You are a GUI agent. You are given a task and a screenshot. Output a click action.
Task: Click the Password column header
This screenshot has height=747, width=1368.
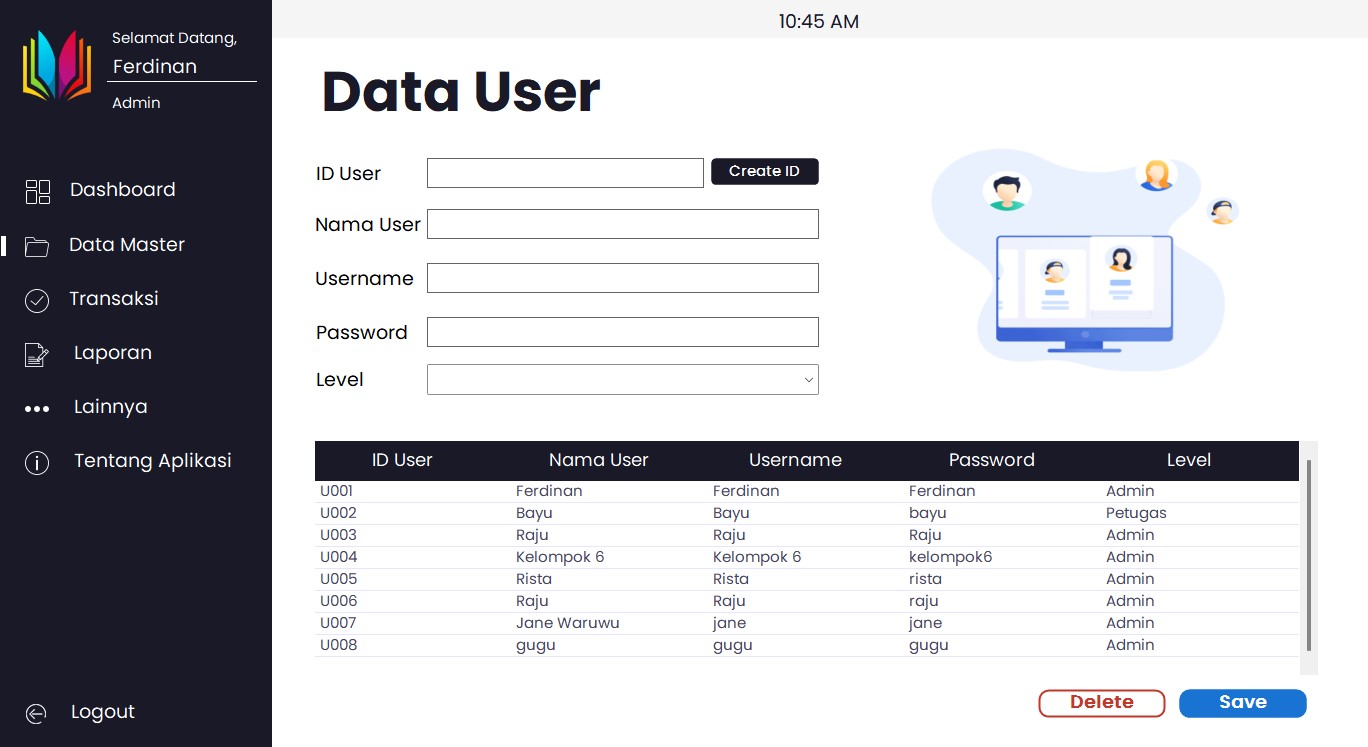coord(992,460)
